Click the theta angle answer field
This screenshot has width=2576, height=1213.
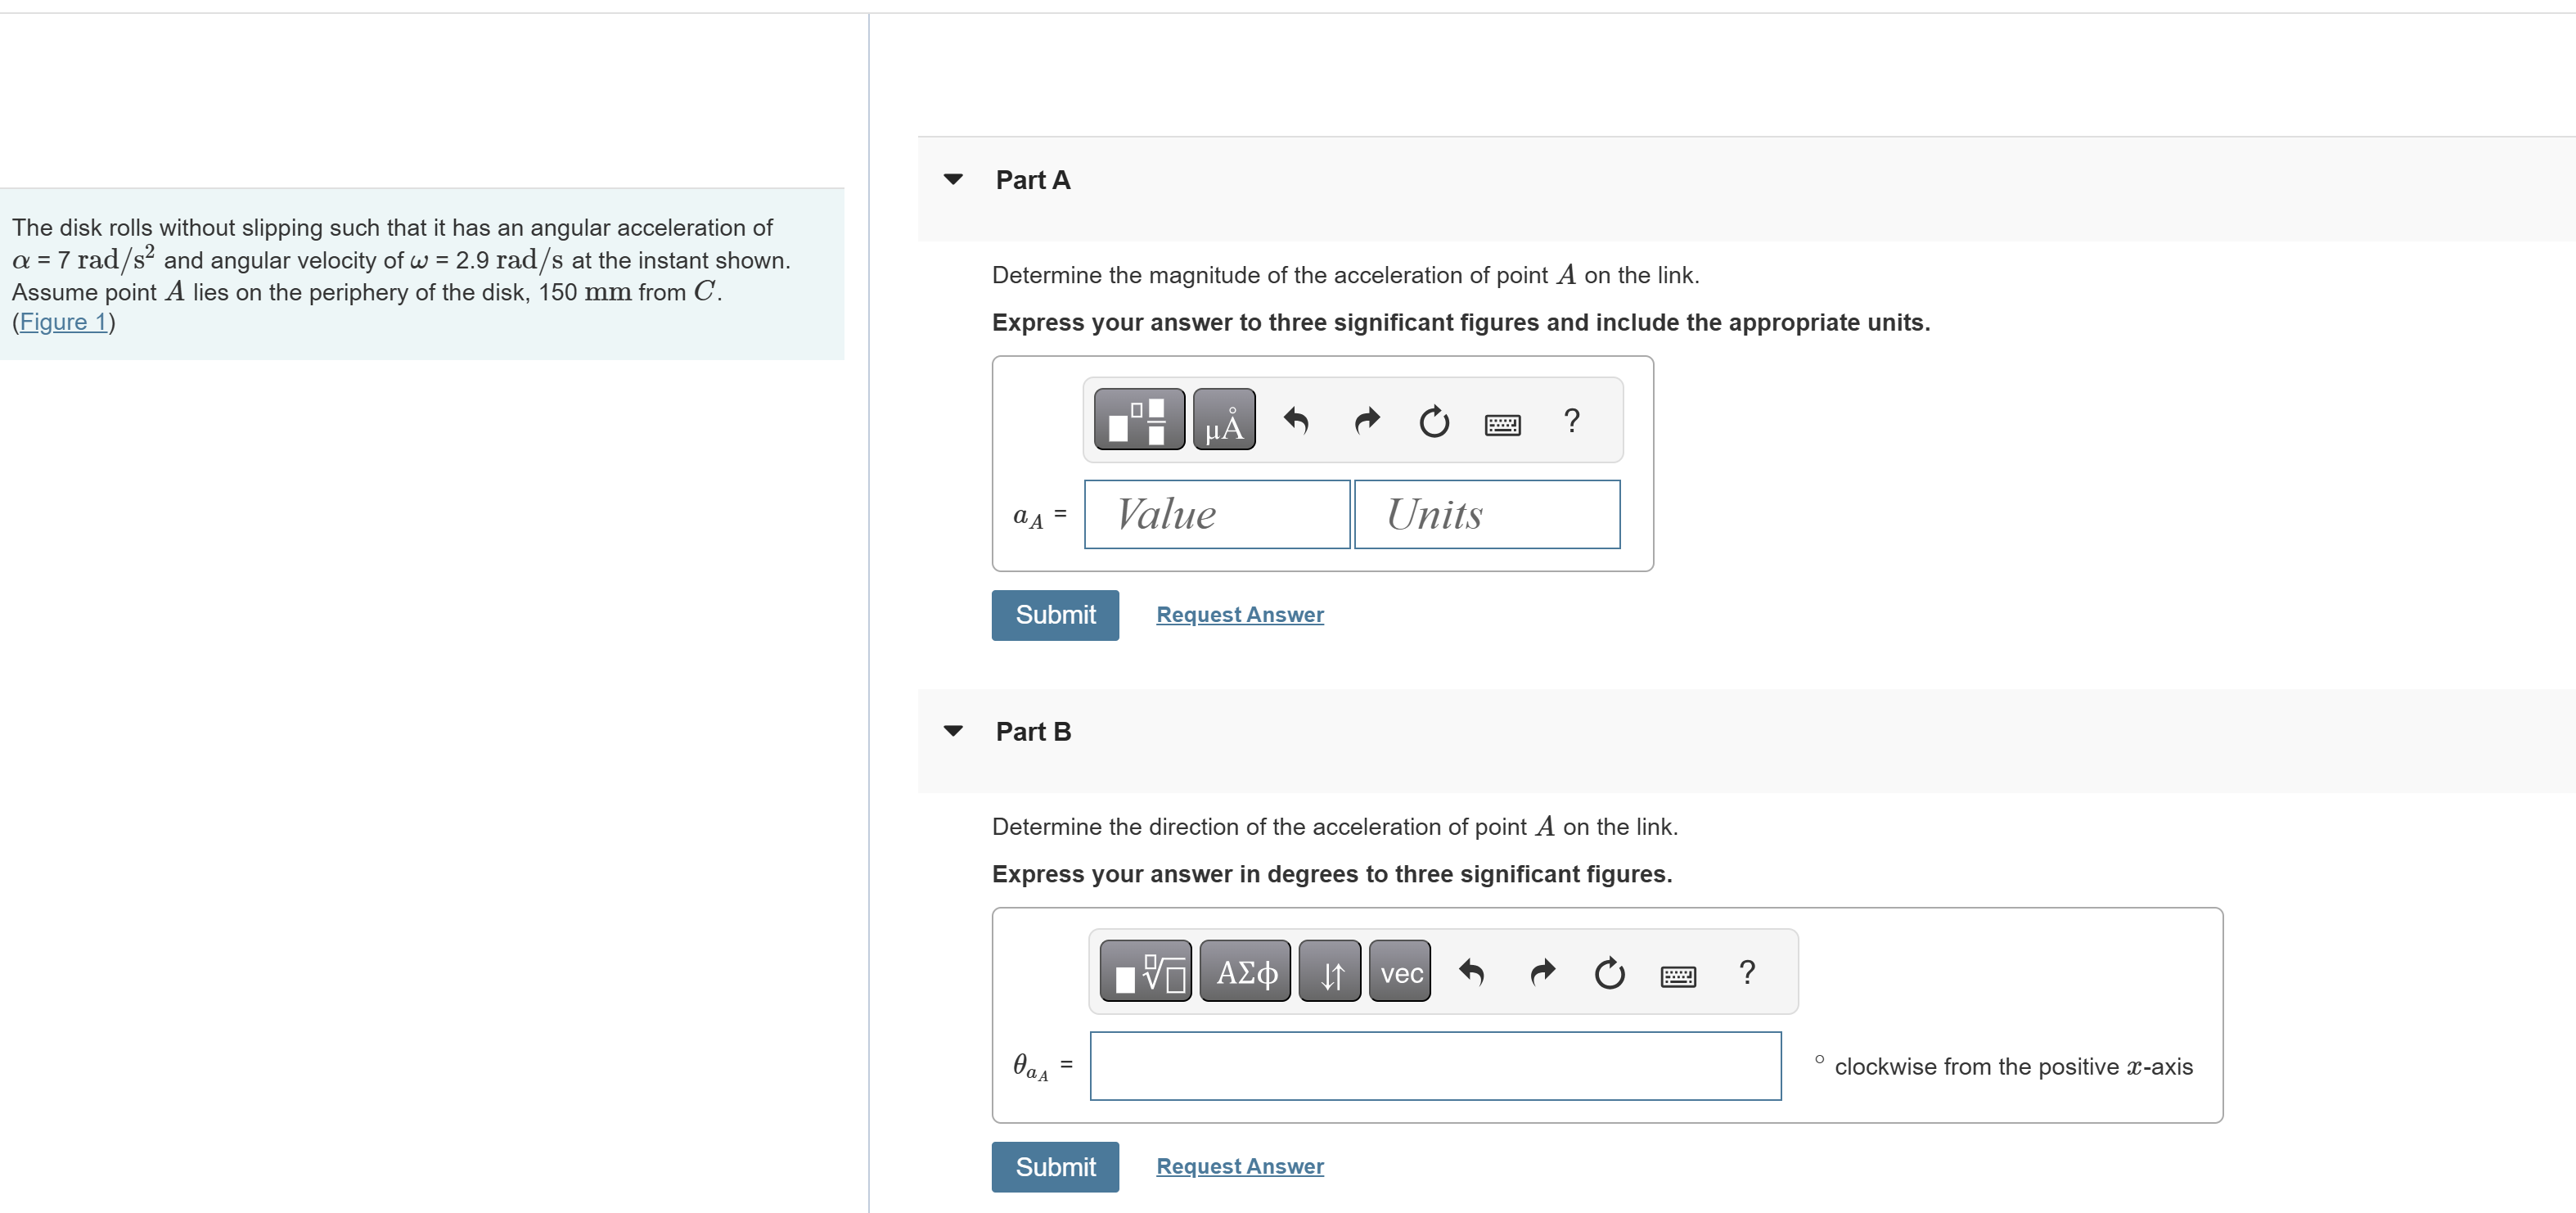(1434, 1065)
